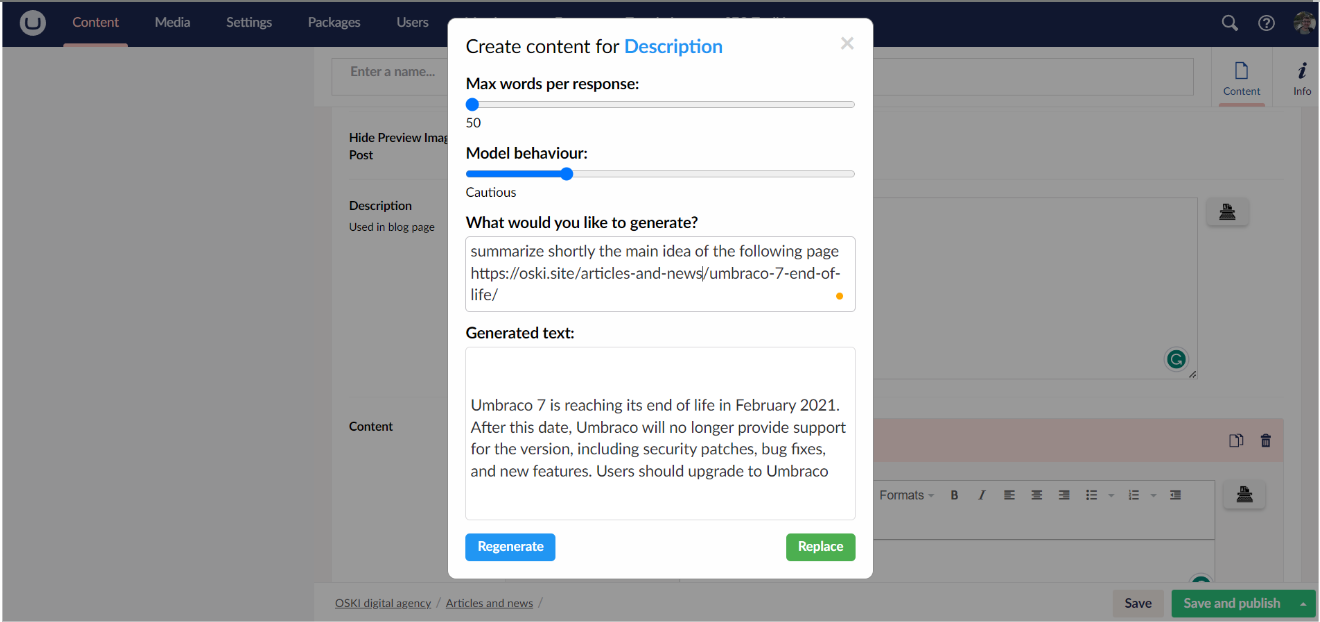This screenshot has height=622, width=1320.
Task: Open the help question mark icon
Action: pyautogui.click(x=1266, y=23)
